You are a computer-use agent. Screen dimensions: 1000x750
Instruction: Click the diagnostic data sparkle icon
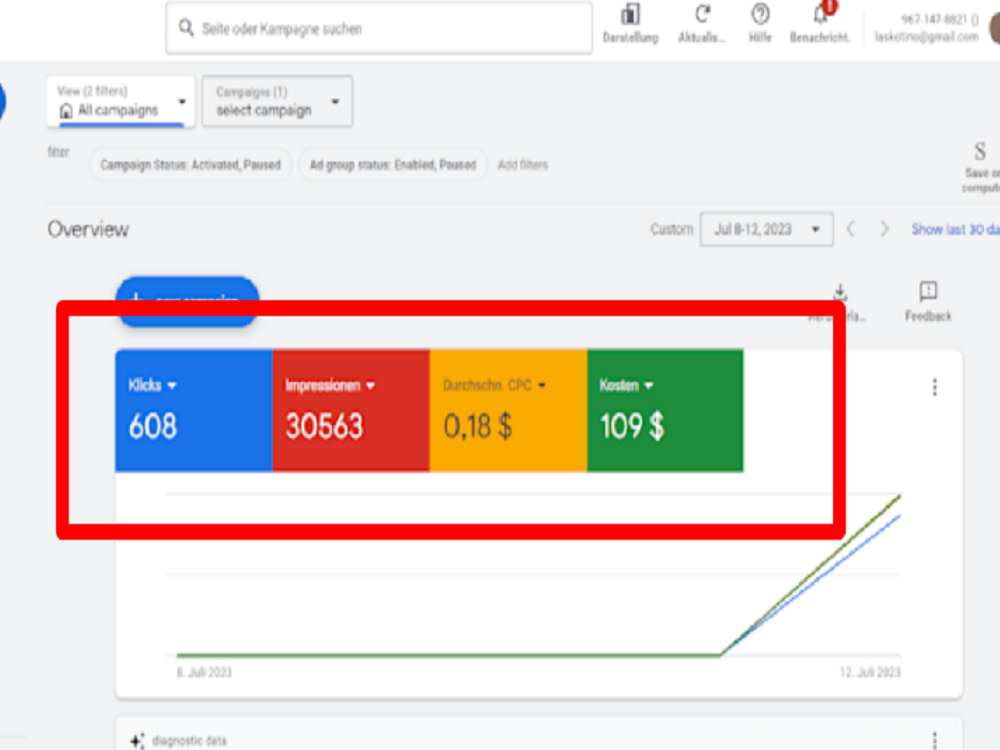tap(137, 740)
